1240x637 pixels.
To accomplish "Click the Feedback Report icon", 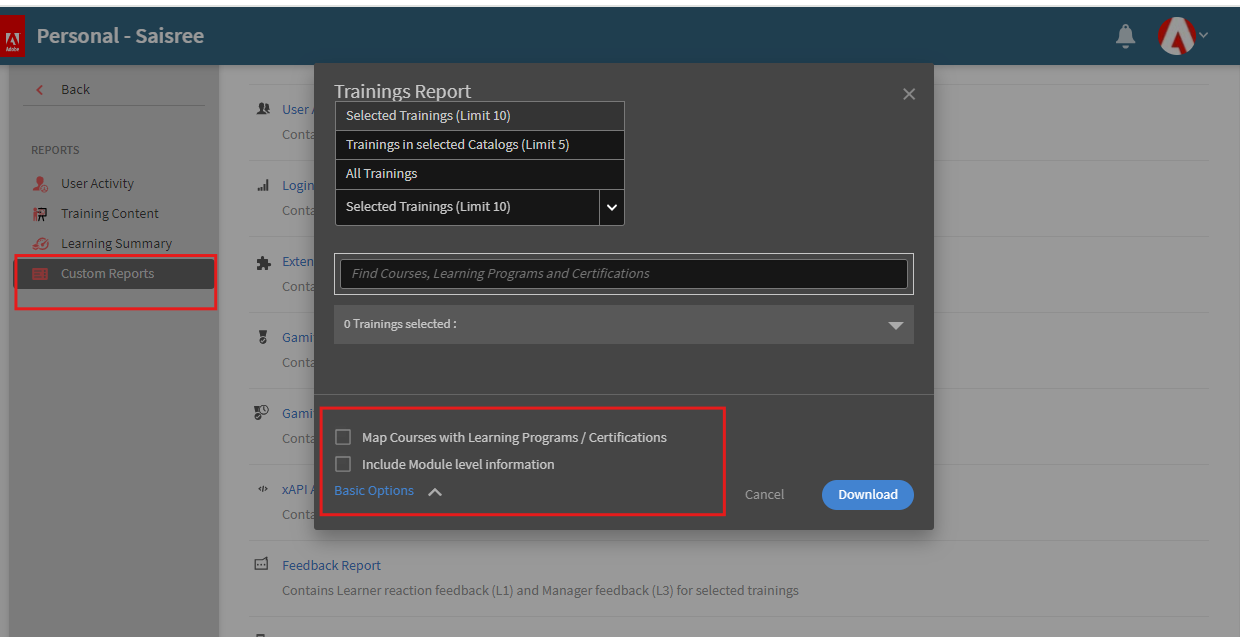I will [261, 565].
